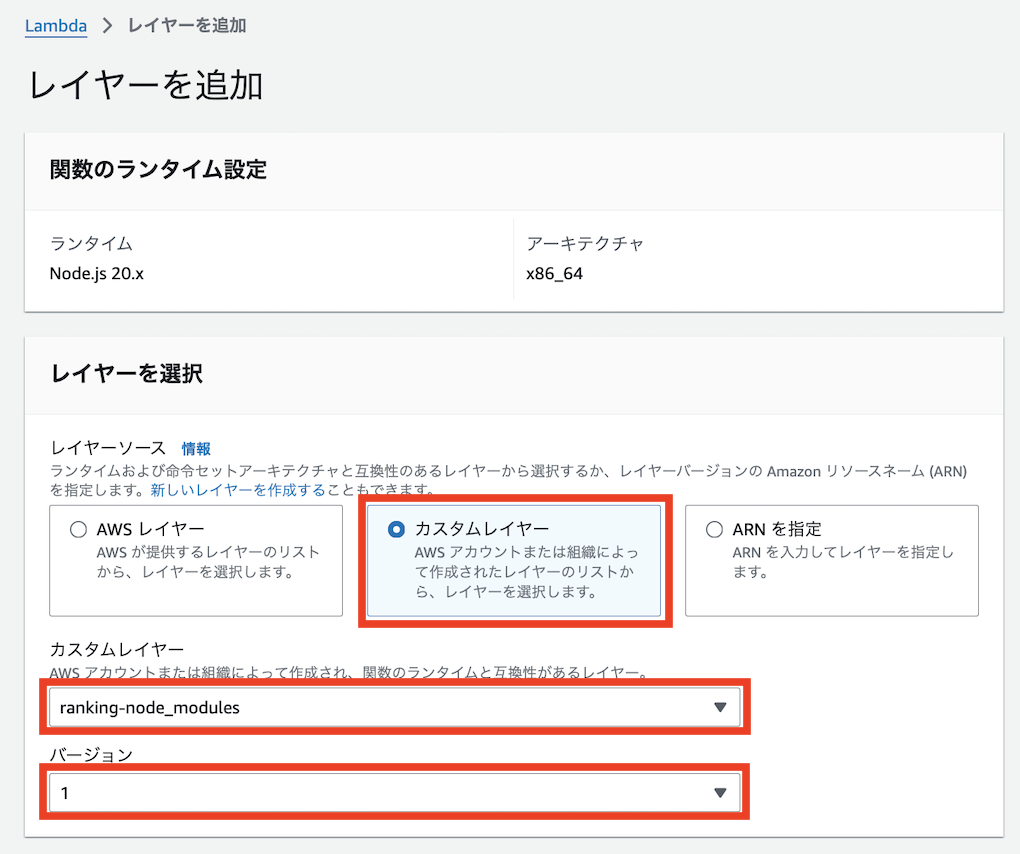1020x854 pixels.
Task: Click the レイヤーを選択 section header
Action: tap(126, 374)
